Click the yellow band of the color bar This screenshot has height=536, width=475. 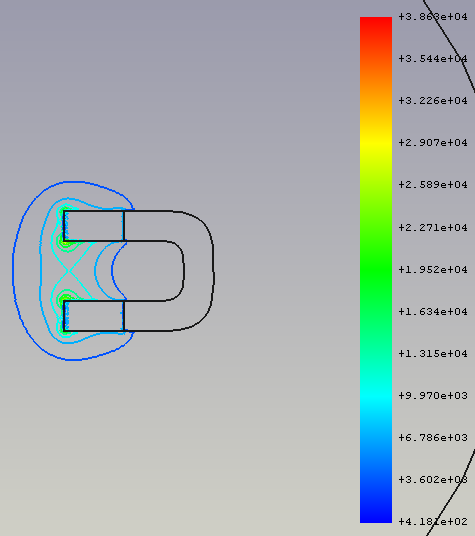(376, 142)
